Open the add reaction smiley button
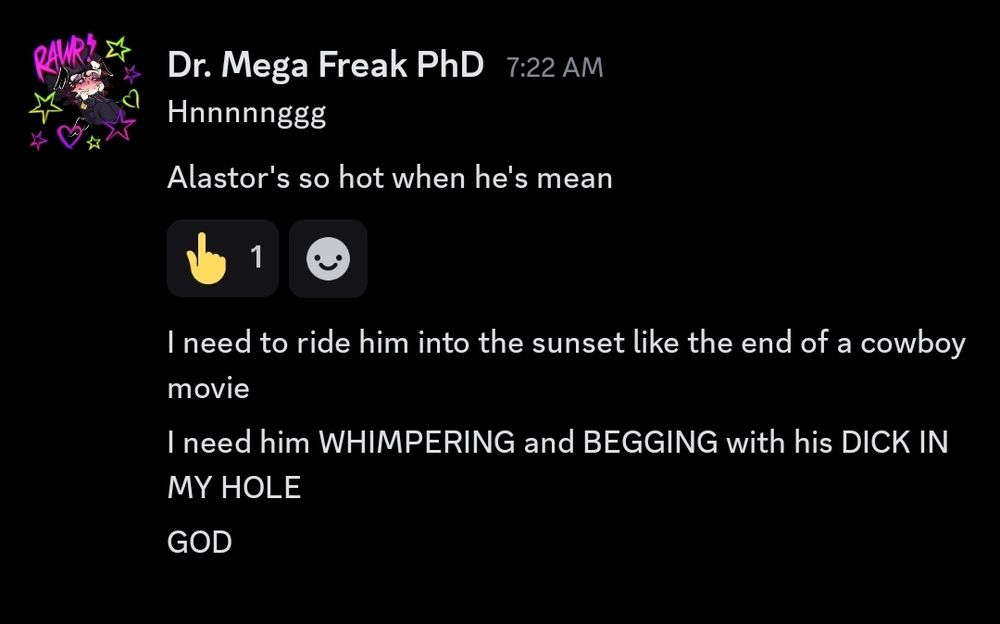 (328, 258)
